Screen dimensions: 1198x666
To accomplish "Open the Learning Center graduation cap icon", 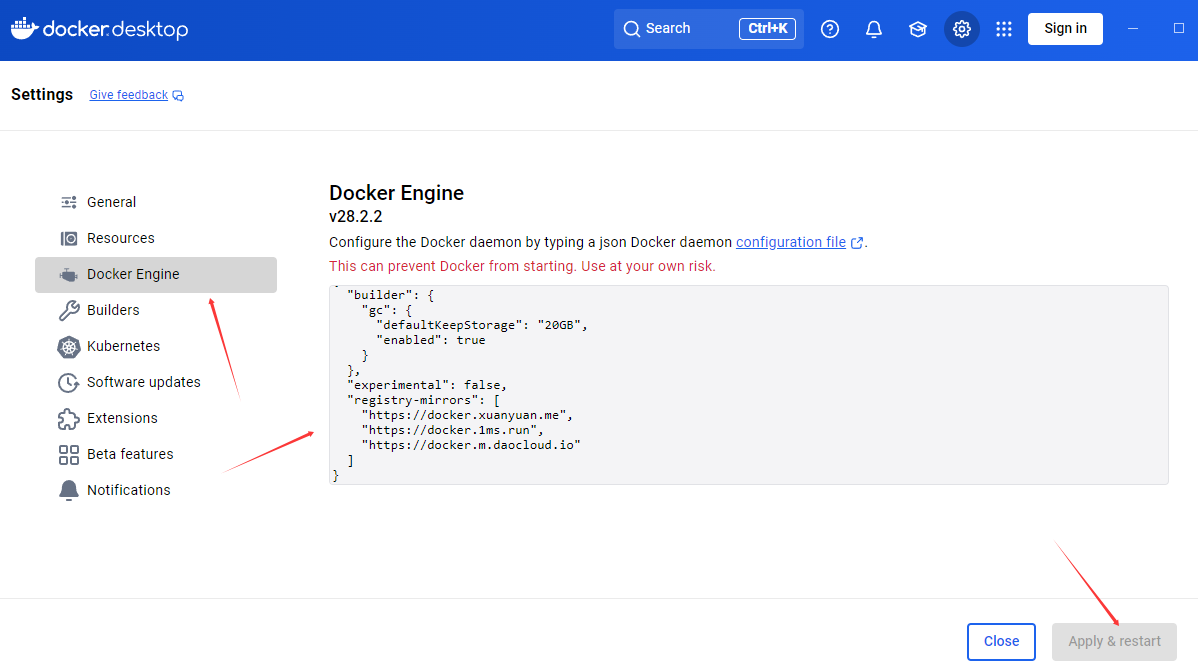I will pos(918,29).
